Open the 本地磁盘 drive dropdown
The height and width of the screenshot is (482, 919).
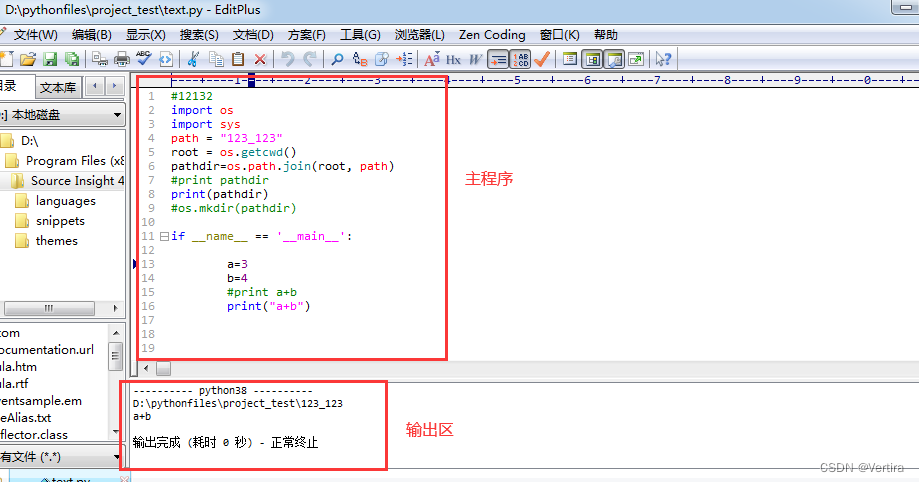[x=117, y=115]
